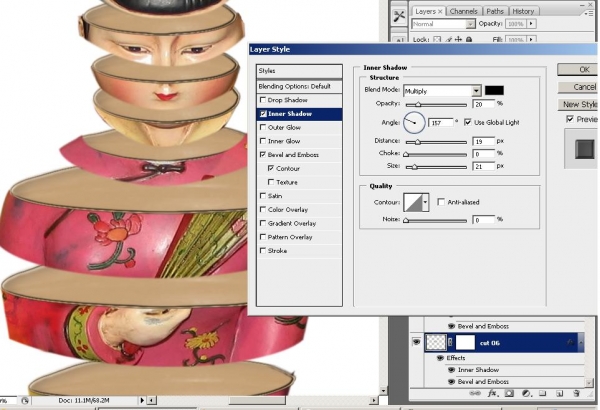Open the Blend Mode Multiply dropdown
This screenshot has width=600, height=410.
[476, 91]
